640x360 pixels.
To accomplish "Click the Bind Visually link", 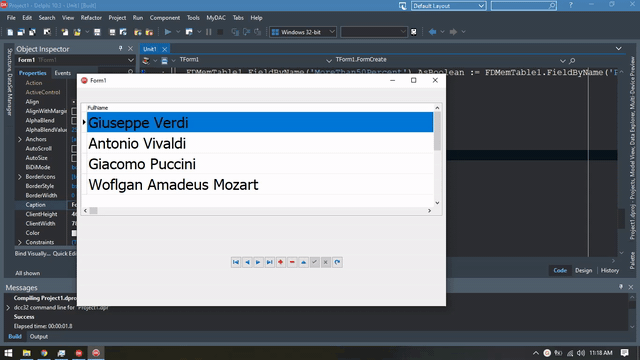I will (33, 253).
